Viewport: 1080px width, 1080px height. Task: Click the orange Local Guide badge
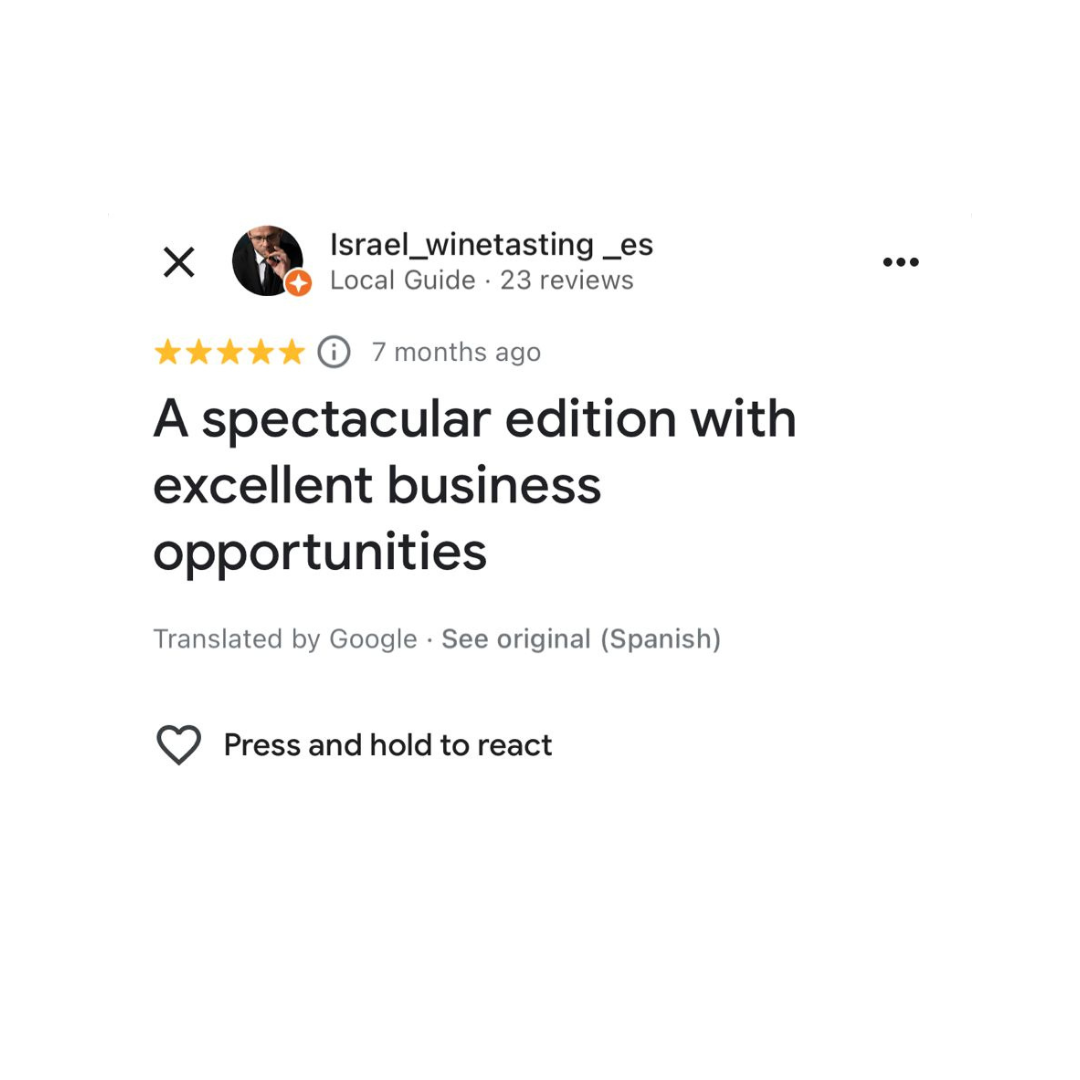(298, 284)
